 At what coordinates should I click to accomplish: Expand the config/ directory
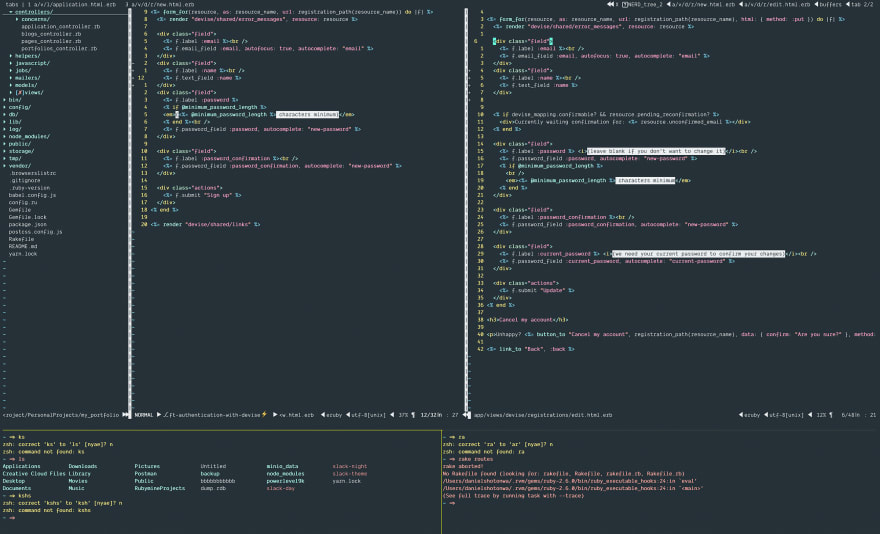pyautogui.click(x=17, y=107)
